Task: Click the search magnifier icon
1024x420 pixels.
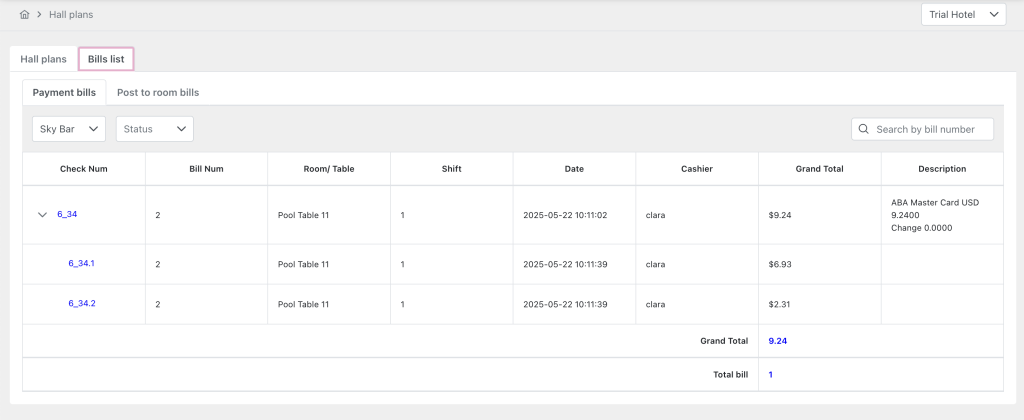Action: click(x=863, y=129)
